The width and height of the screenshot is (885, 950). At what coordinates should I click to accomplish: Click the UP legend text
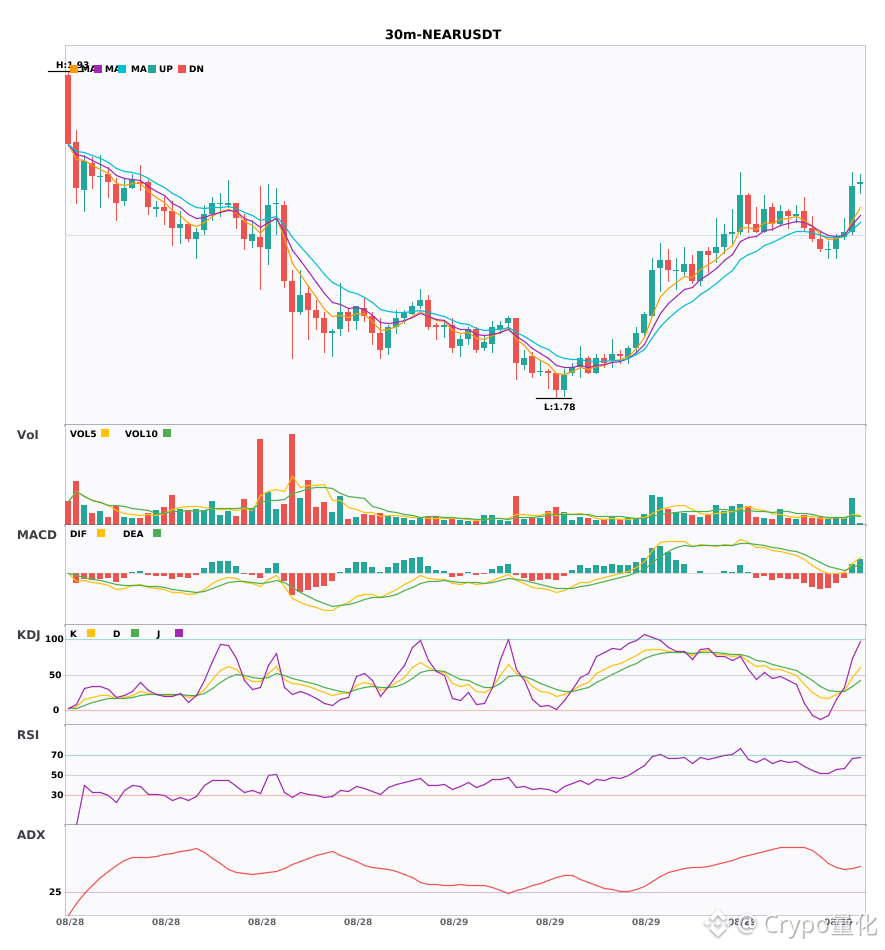click(166, 69)
